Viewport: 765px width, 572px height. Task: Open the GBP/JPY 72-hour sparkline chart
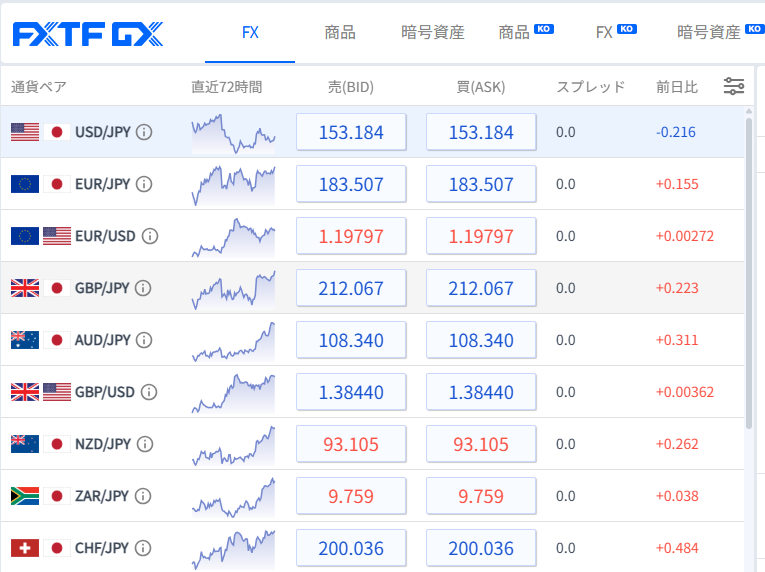(x=234, y=289)
